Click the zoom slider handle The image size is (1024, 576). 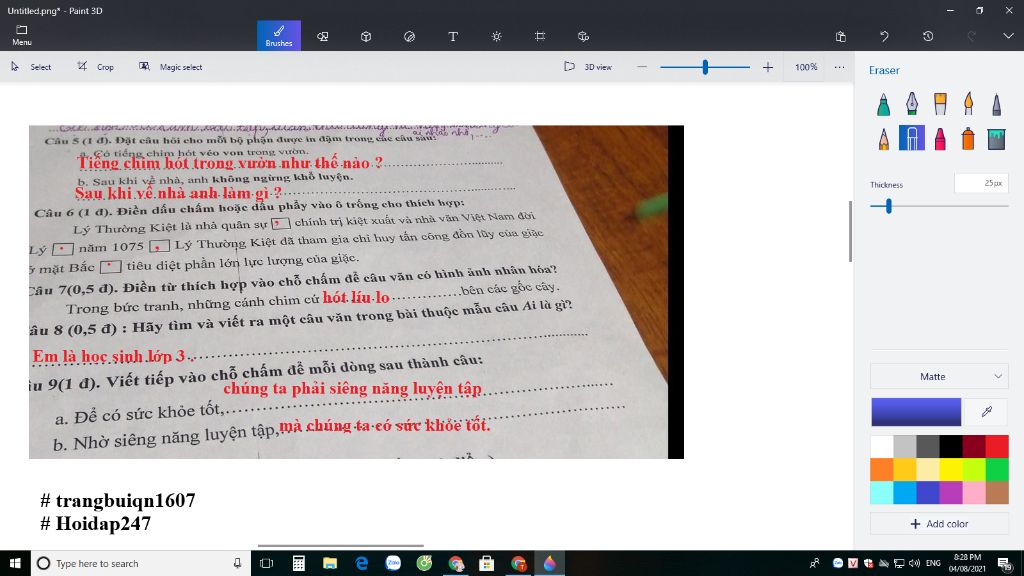(705, 67)
